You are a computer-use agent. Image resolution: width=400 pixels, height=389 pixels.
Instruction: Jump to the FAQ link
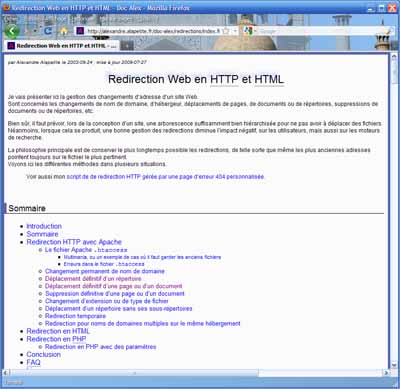pyautogui.click(x=33, y=362)
